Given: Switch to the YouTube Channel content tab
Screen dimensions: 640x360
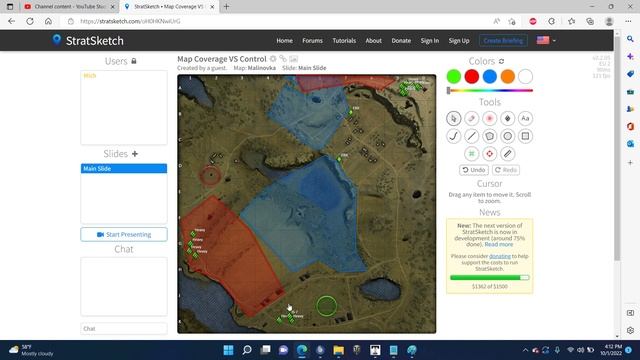Looking at the screenshot, I should tap(69, 7).
